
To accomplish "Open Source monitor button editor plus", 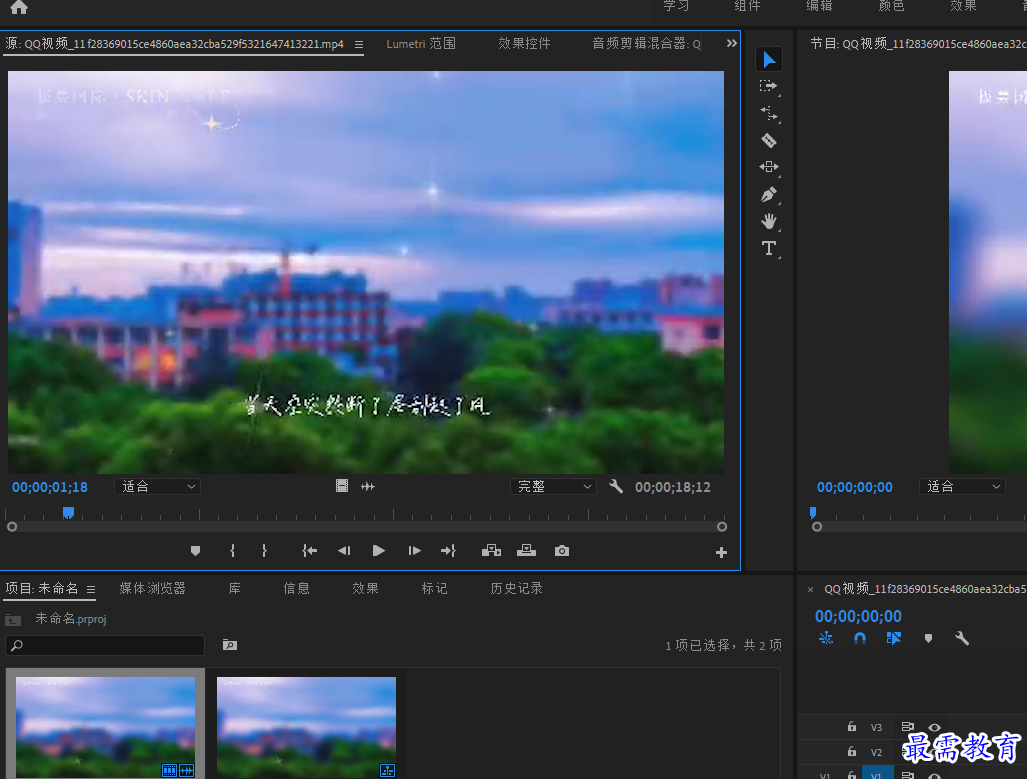I will tap(721, 553).
